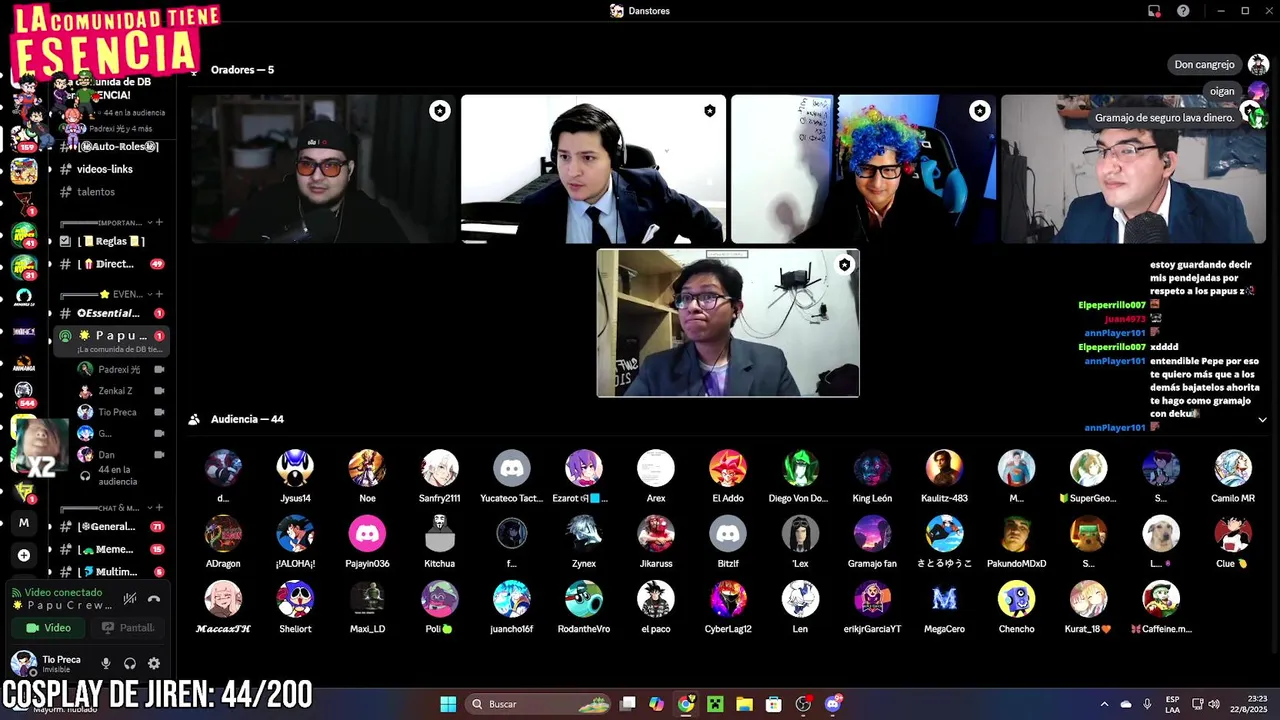Image resolution: width=1280 pixels, height=720 pixels.
Task: Select the Papu stage channel
Action: 113,340
